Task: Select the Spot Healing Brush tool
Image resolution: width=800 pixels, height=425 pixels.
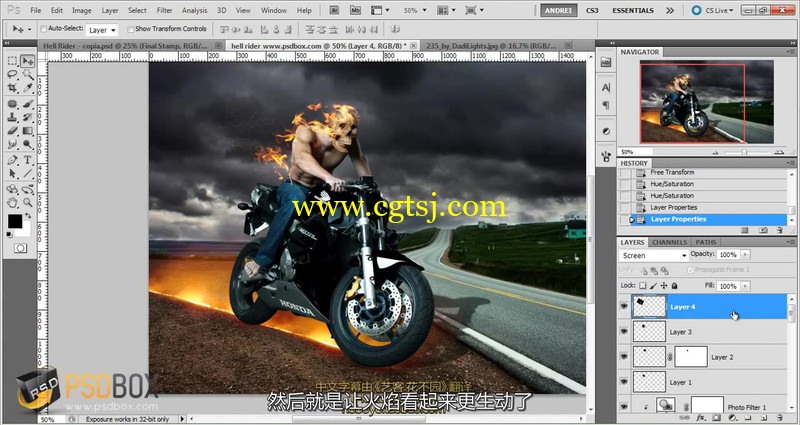Action: coord(13,104)
